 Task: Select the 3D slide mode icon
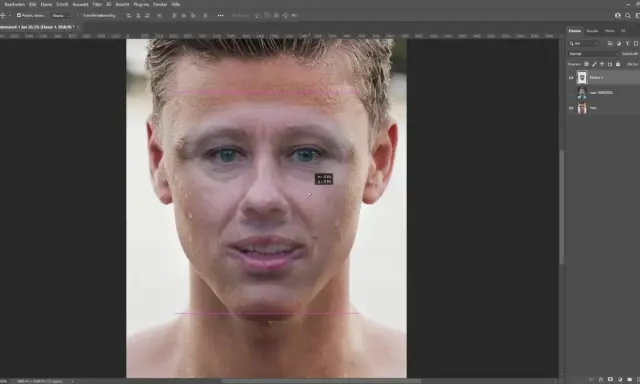(x=285, y=16)
